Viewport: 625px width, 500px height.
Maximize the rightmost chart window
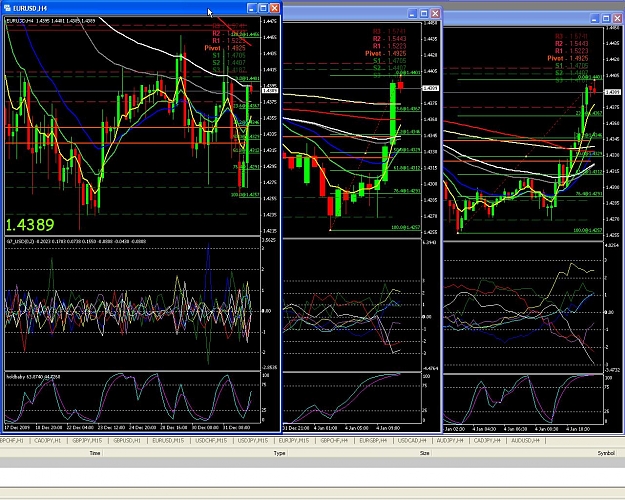click(606, 19)
